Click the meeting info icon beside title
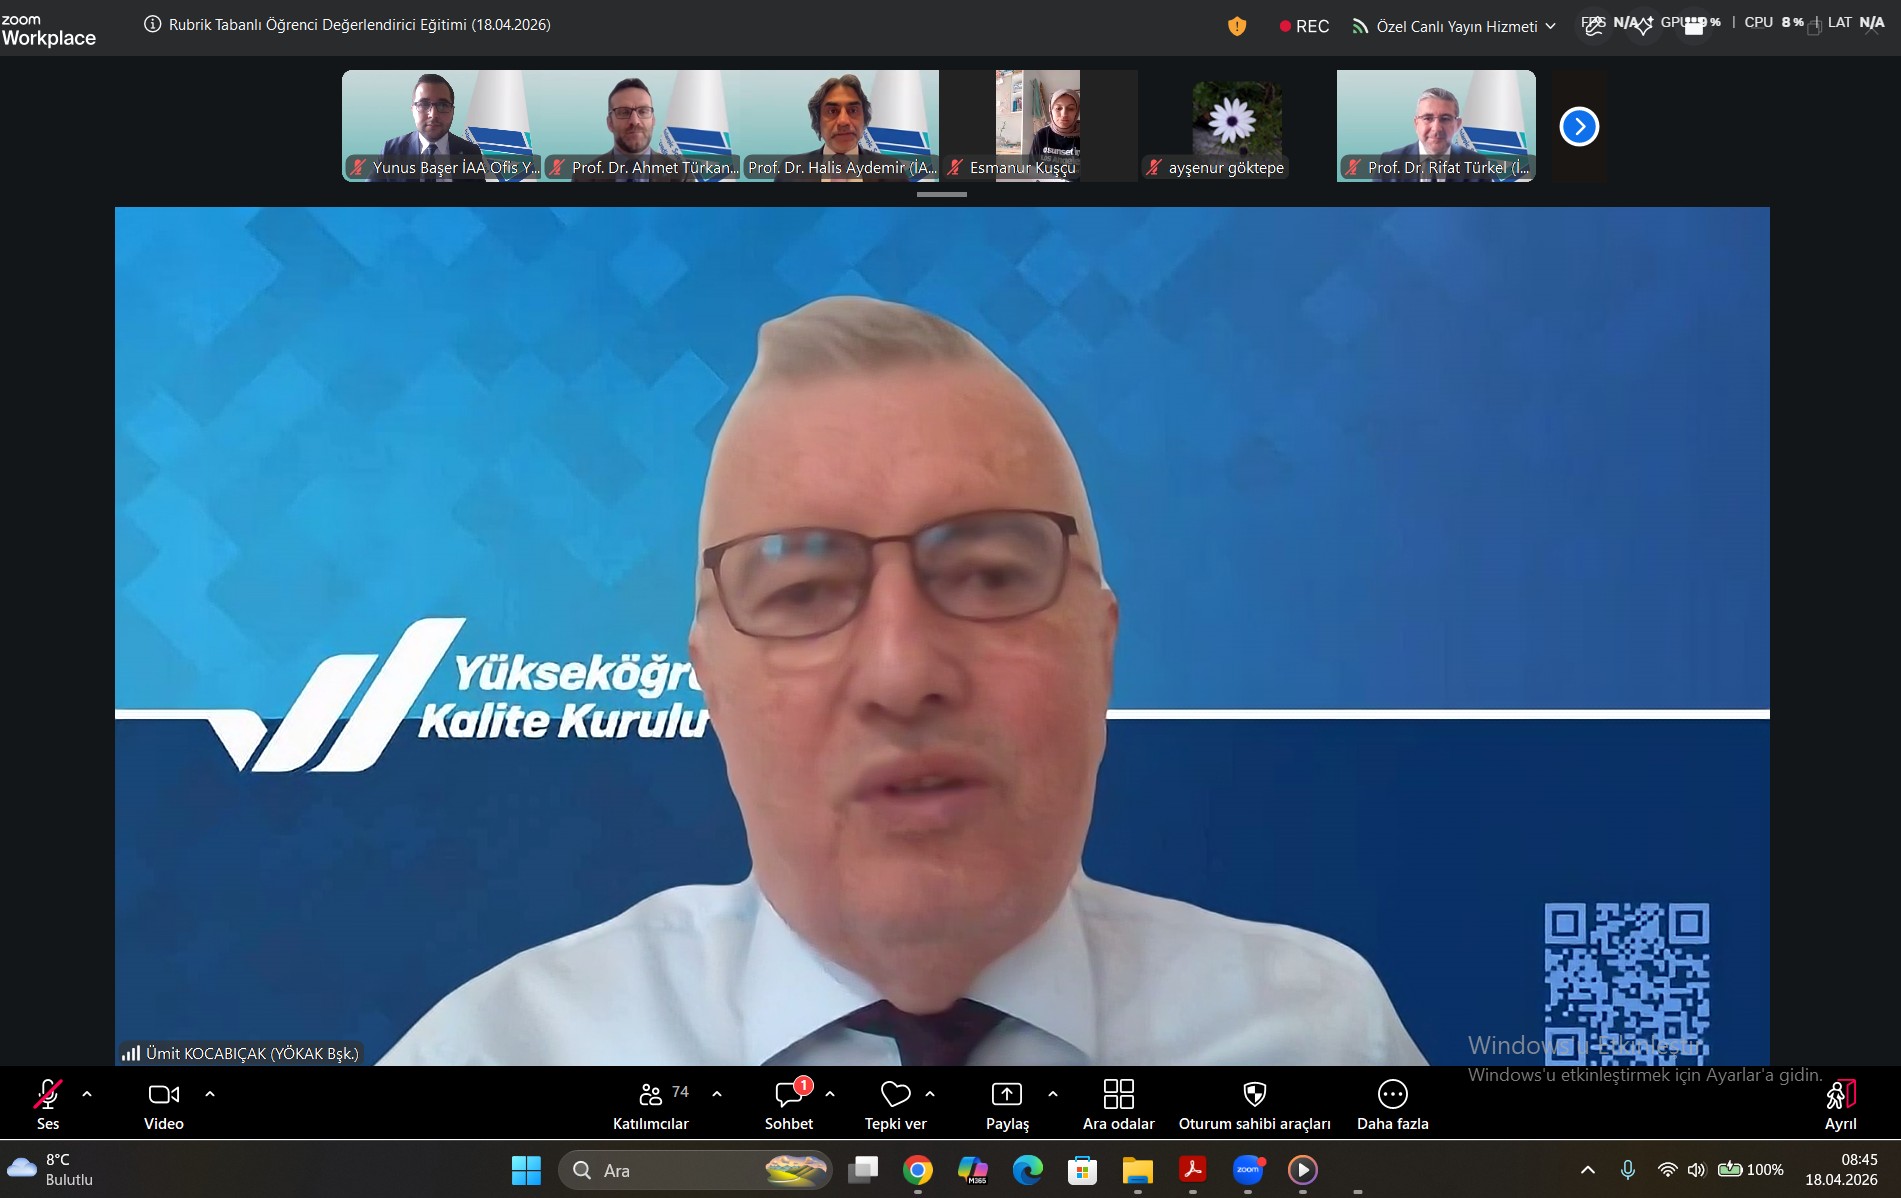 point(153,25)
